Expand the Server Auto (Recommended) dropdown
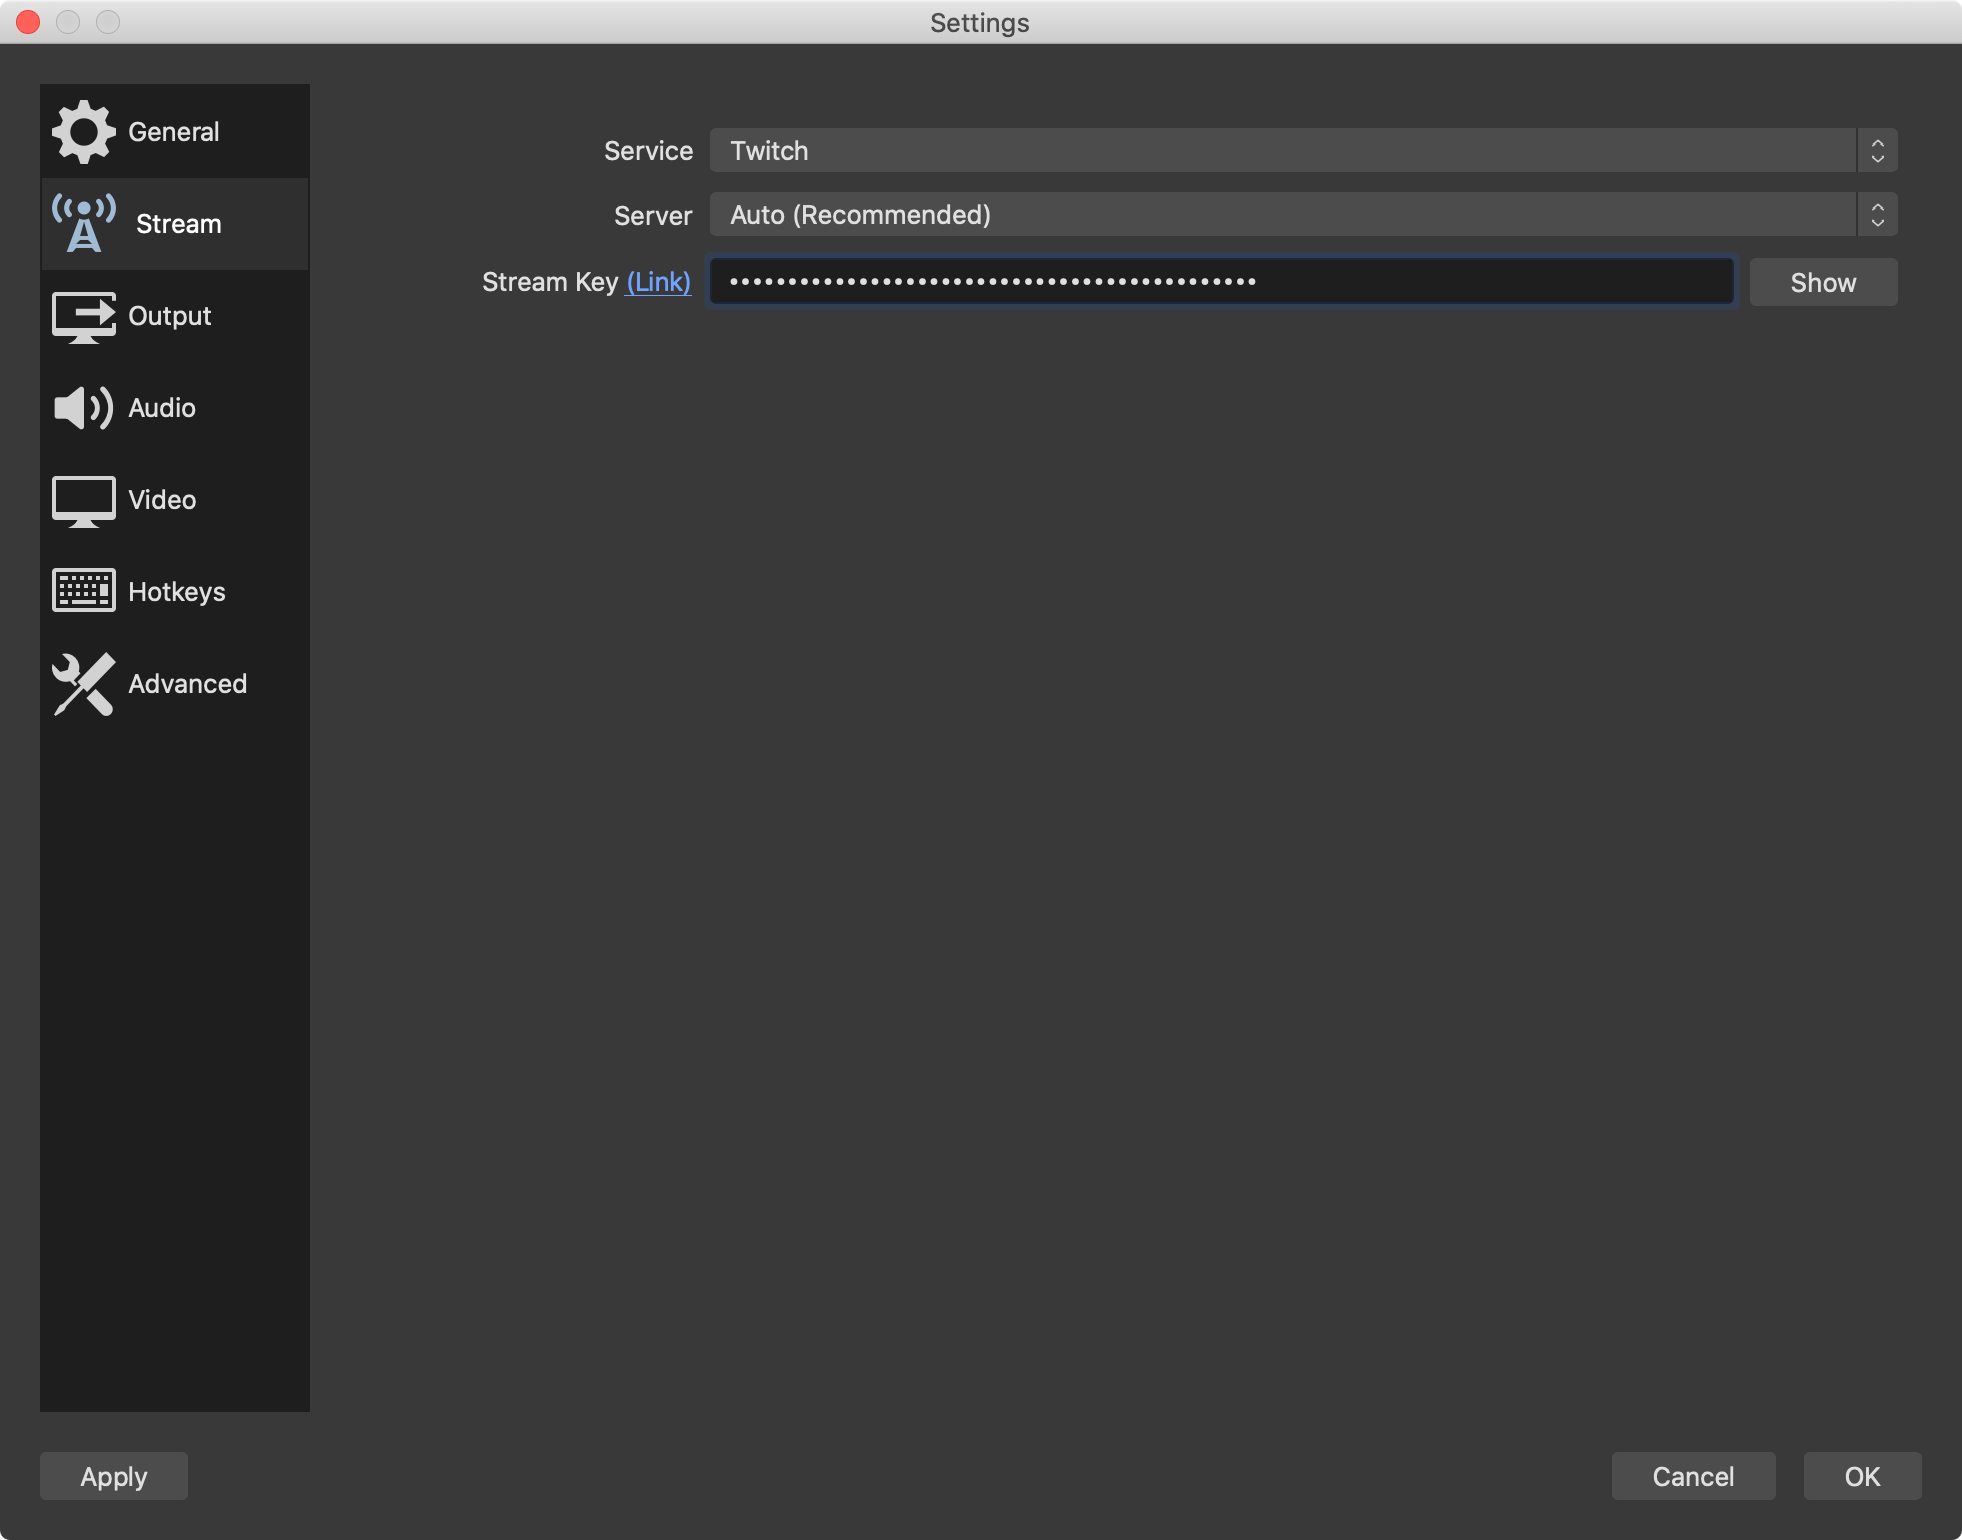Viewport: 1962px width, 1540px height. pos(1282,215)
